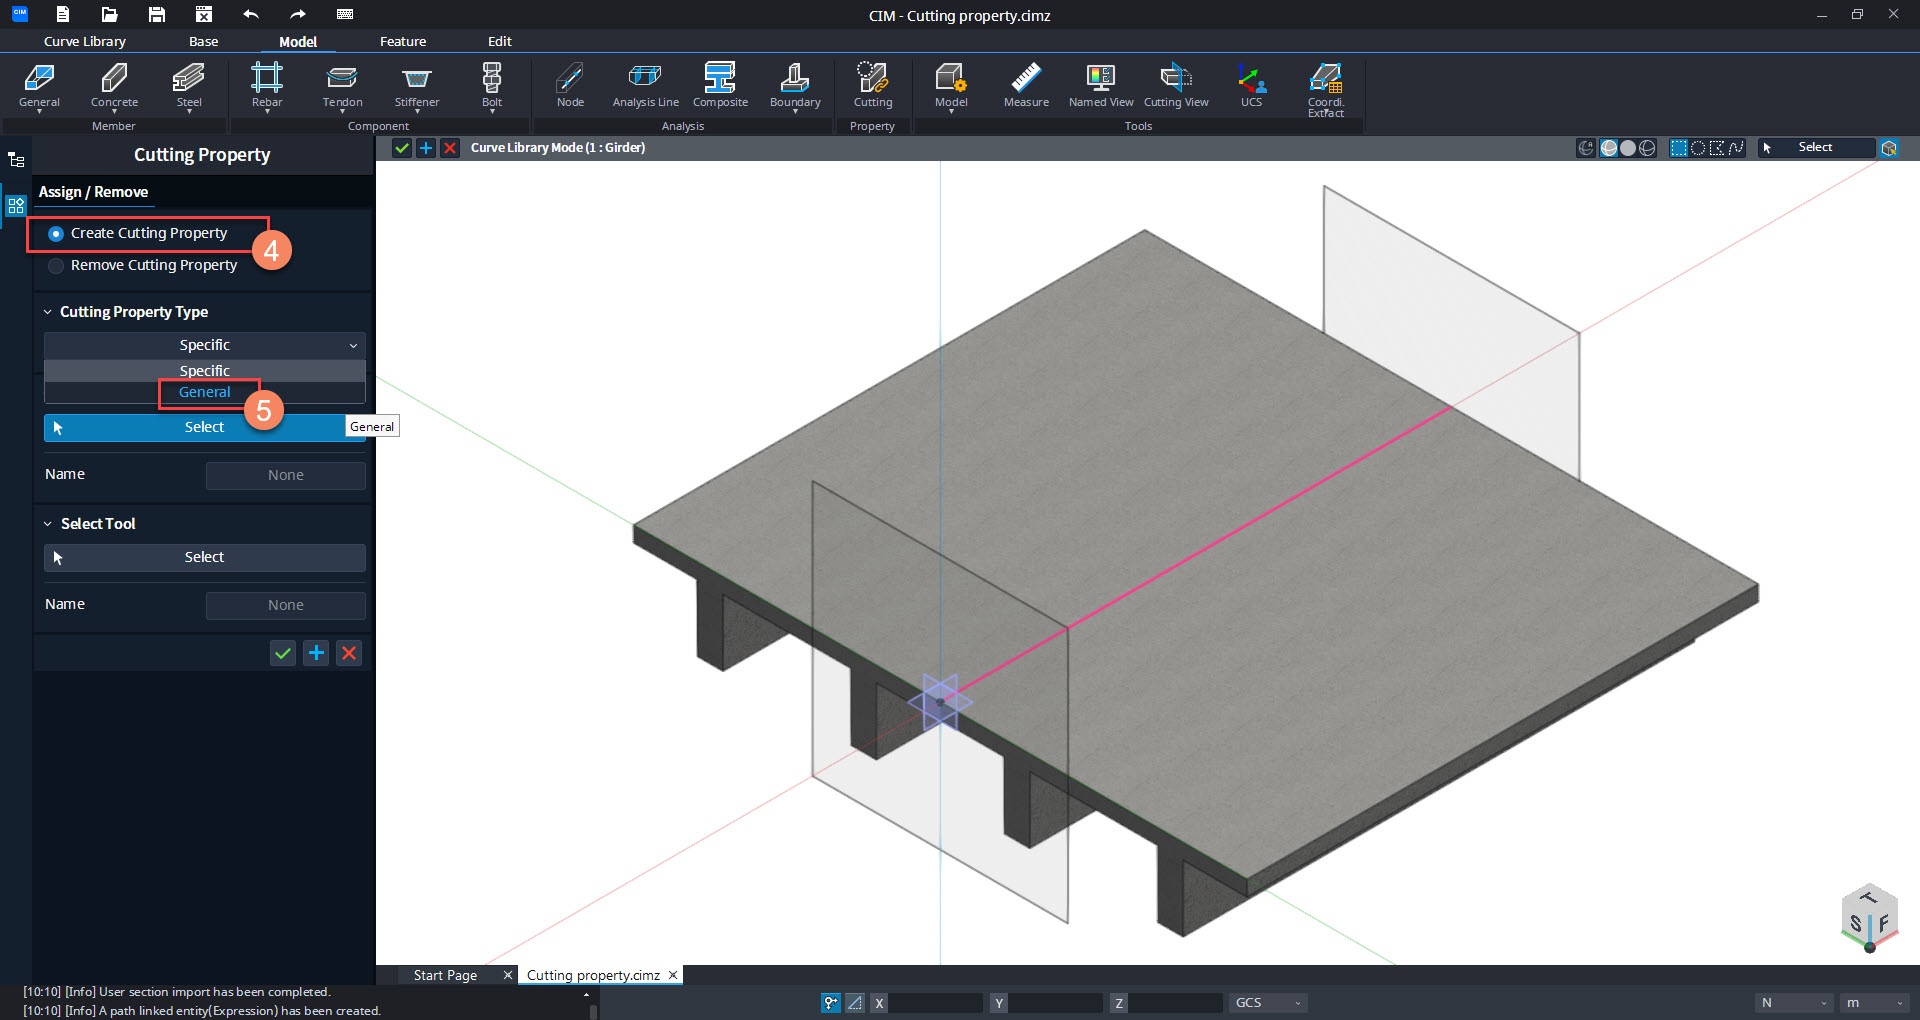The height and width of the screenshot is (1020, 1920).
Task: Open the Cutting Property tool
Action: pyautogui.click(x=873, y=86)
